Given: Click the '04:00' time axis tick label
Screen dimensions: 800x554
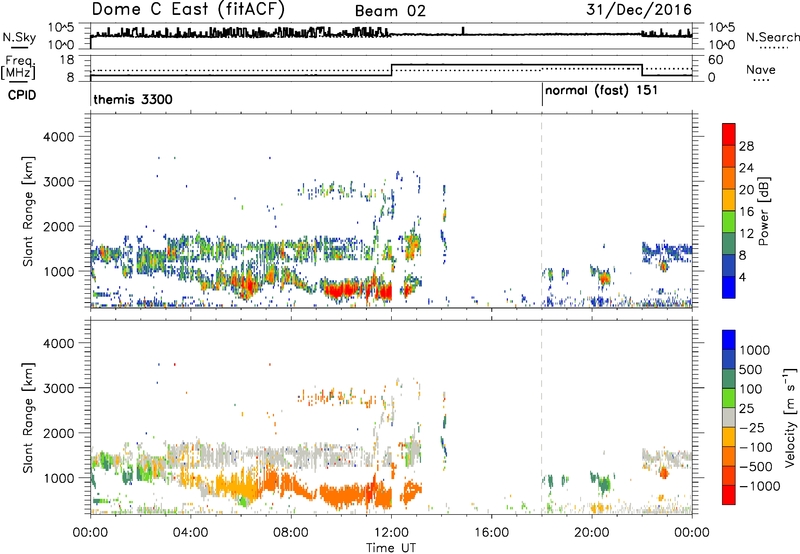Looking at the screenshot, I should (191, 533).
